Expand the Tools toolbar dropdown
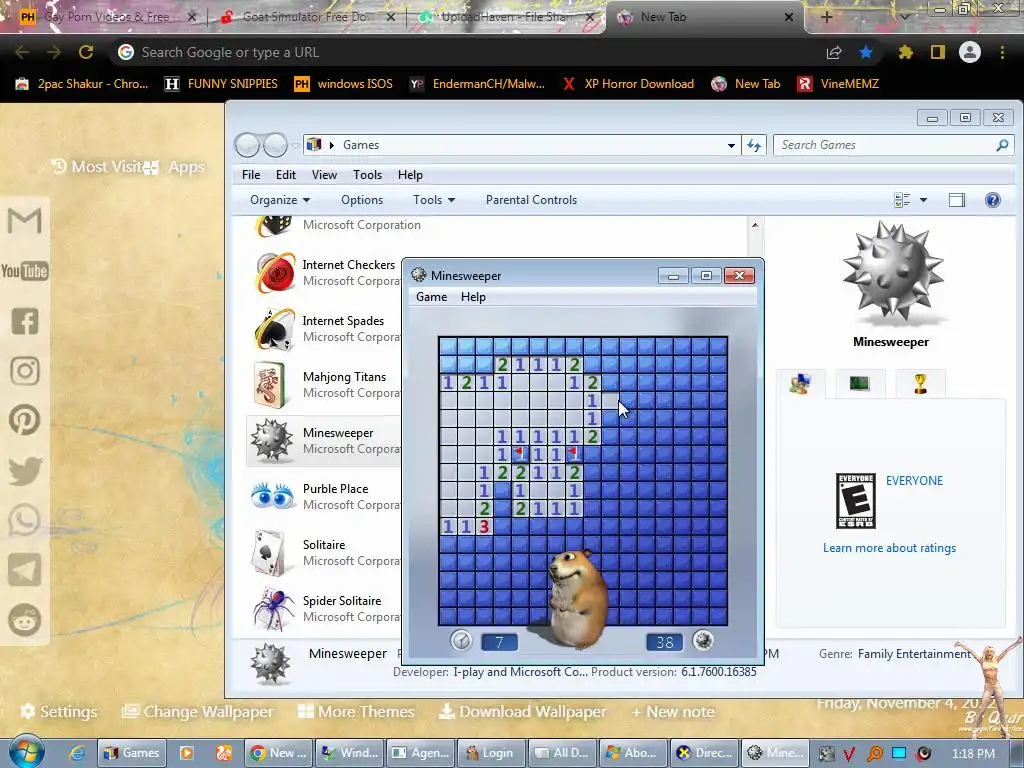Screen dimensions: 1024x768 434,200
